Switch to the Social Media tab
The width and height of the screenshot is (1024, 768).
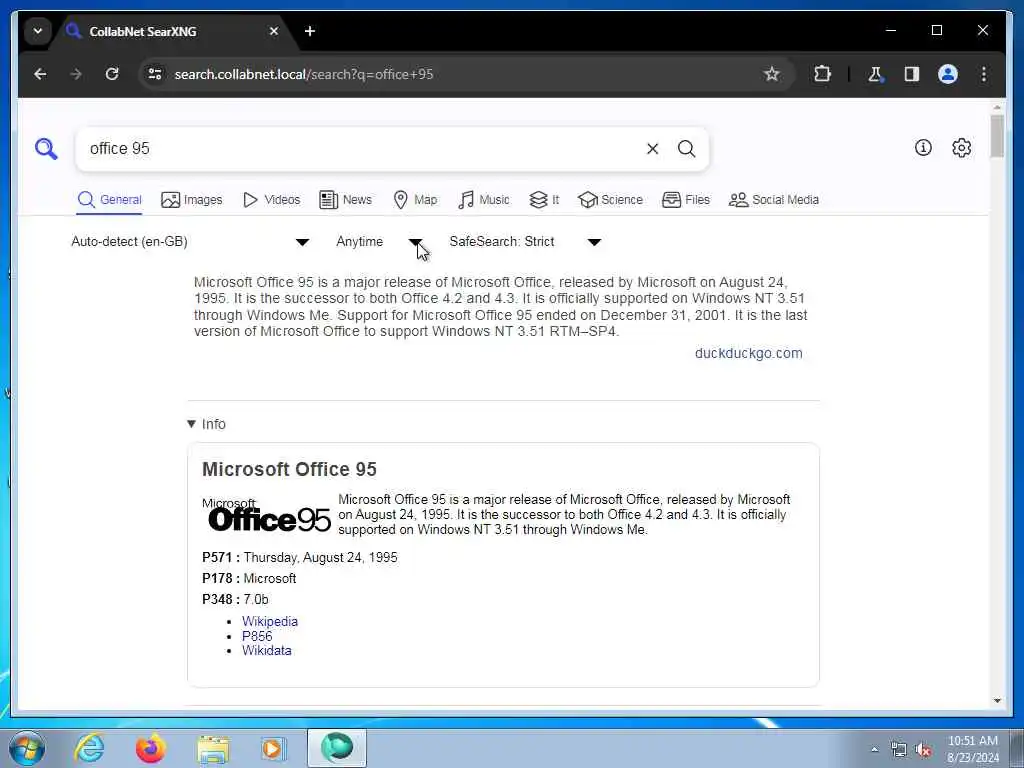tap(774, 200)
